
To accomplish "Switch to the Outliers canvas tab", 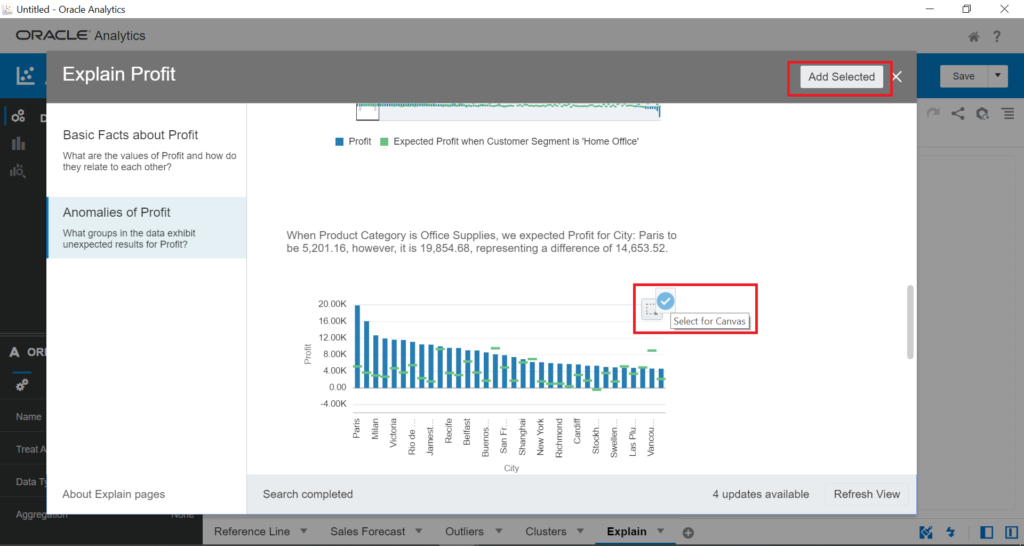I will [464, 532].
